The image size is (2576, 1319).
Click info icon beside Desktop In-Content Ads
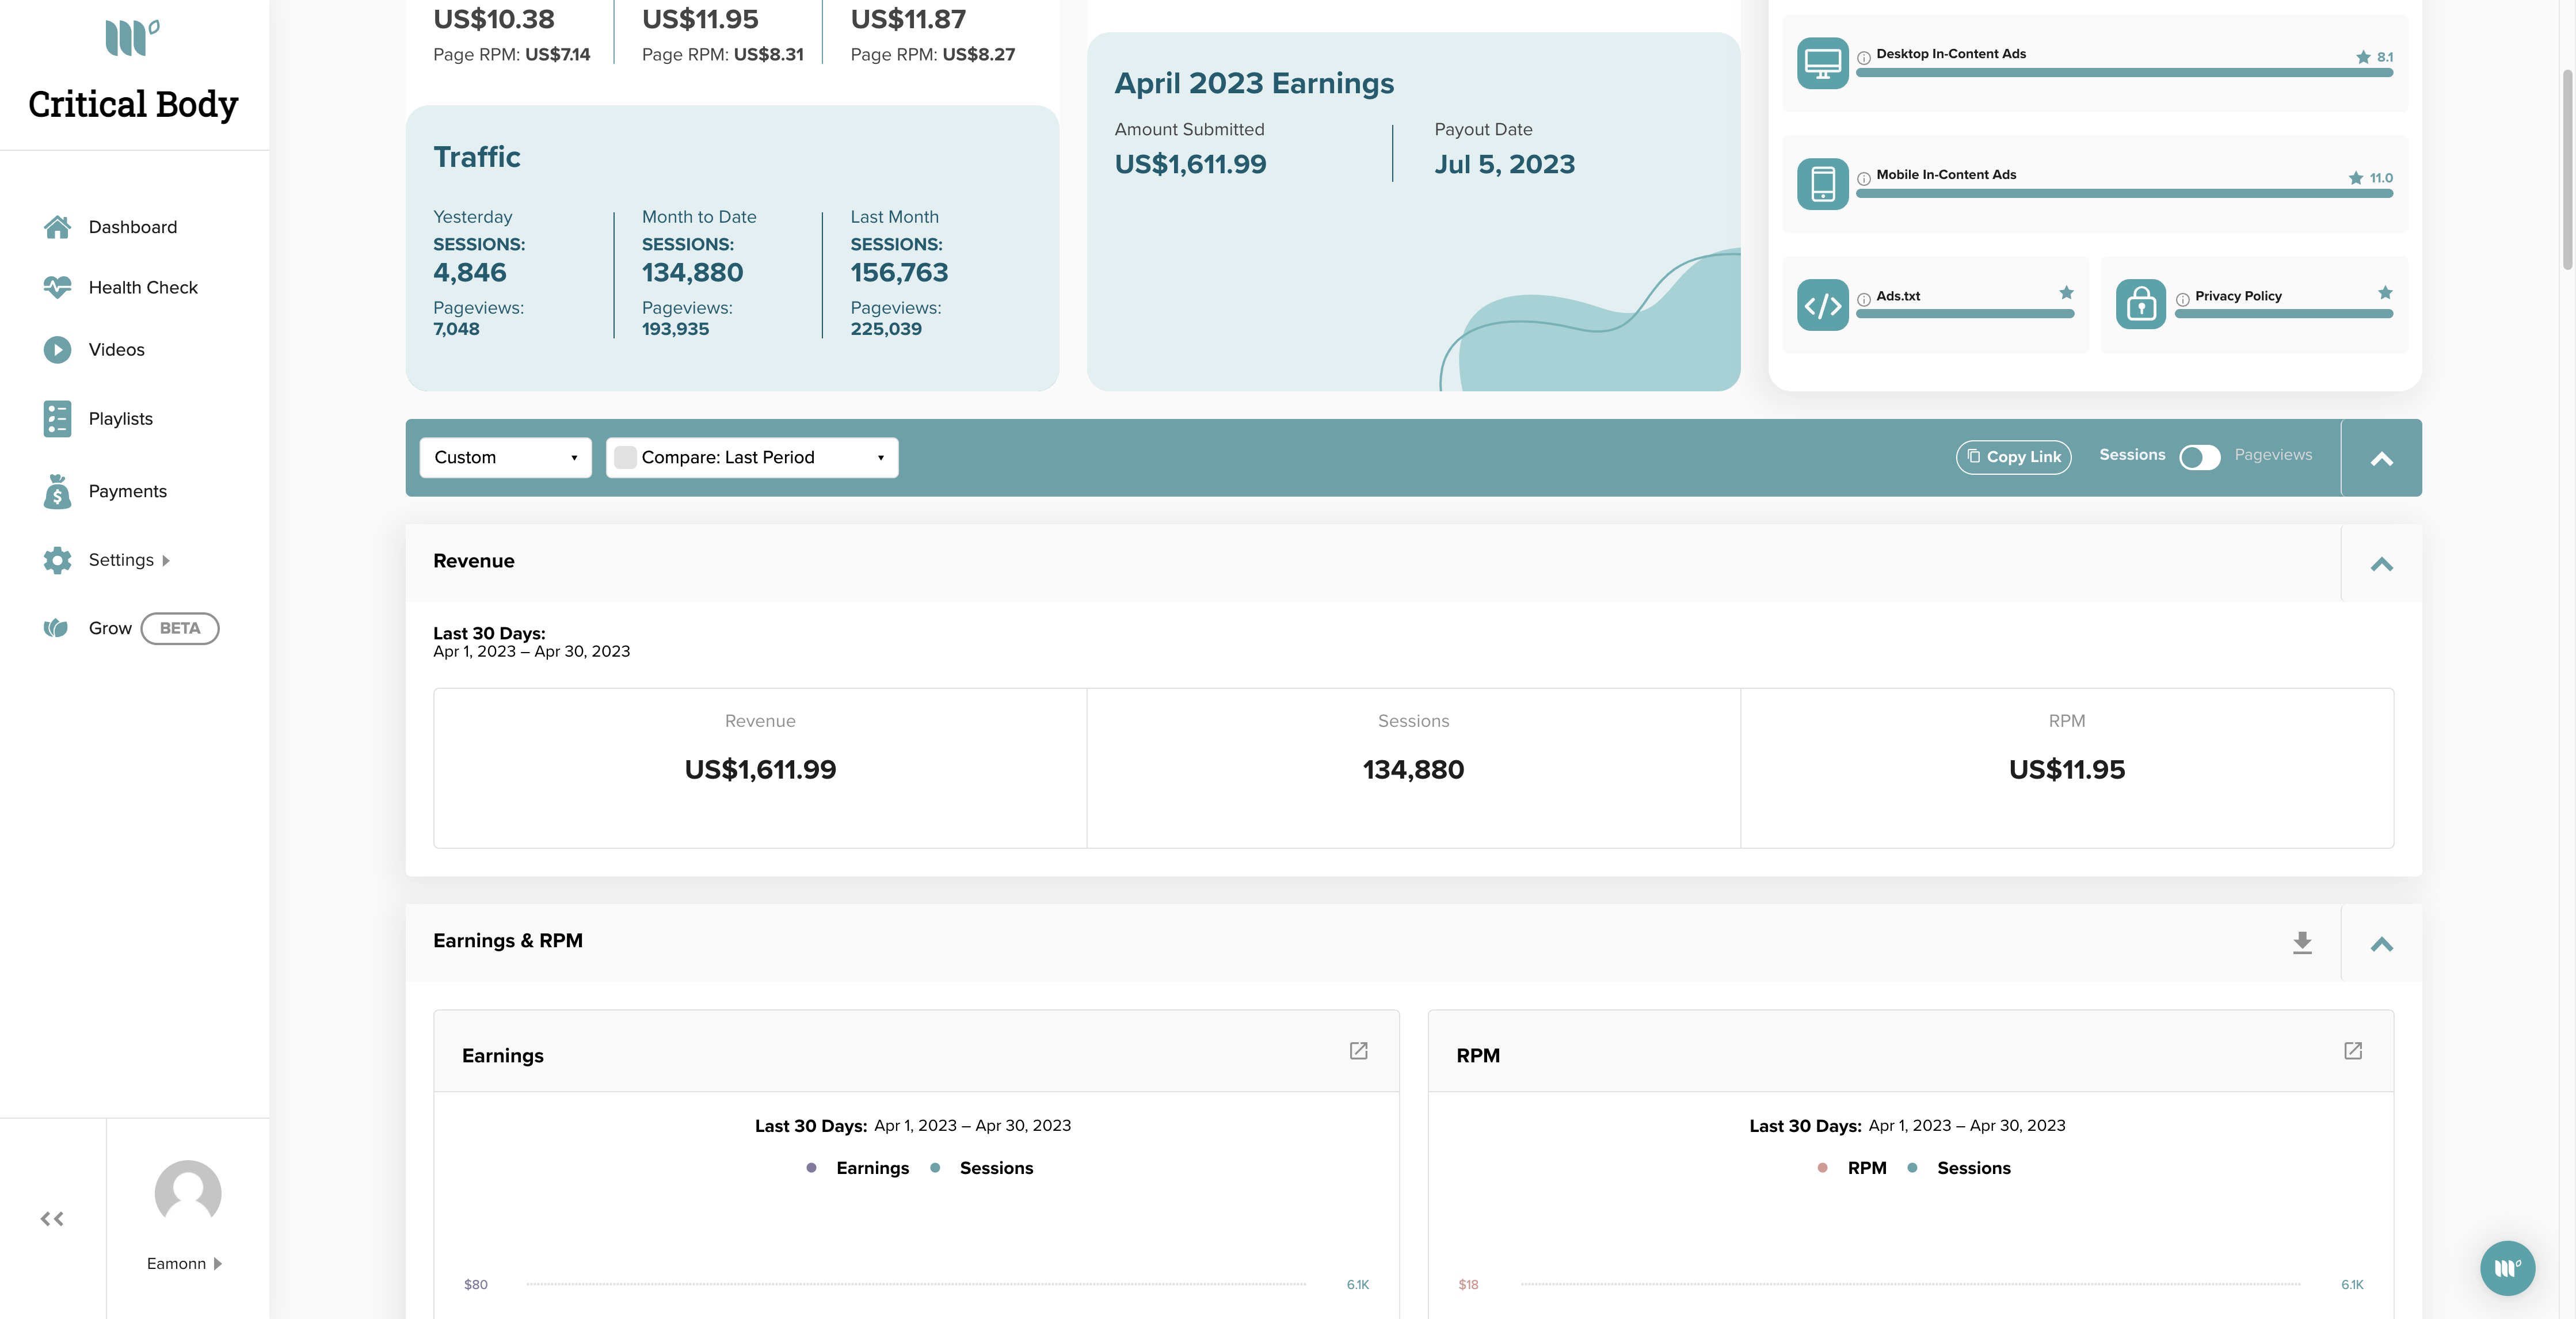[1864, 58]
